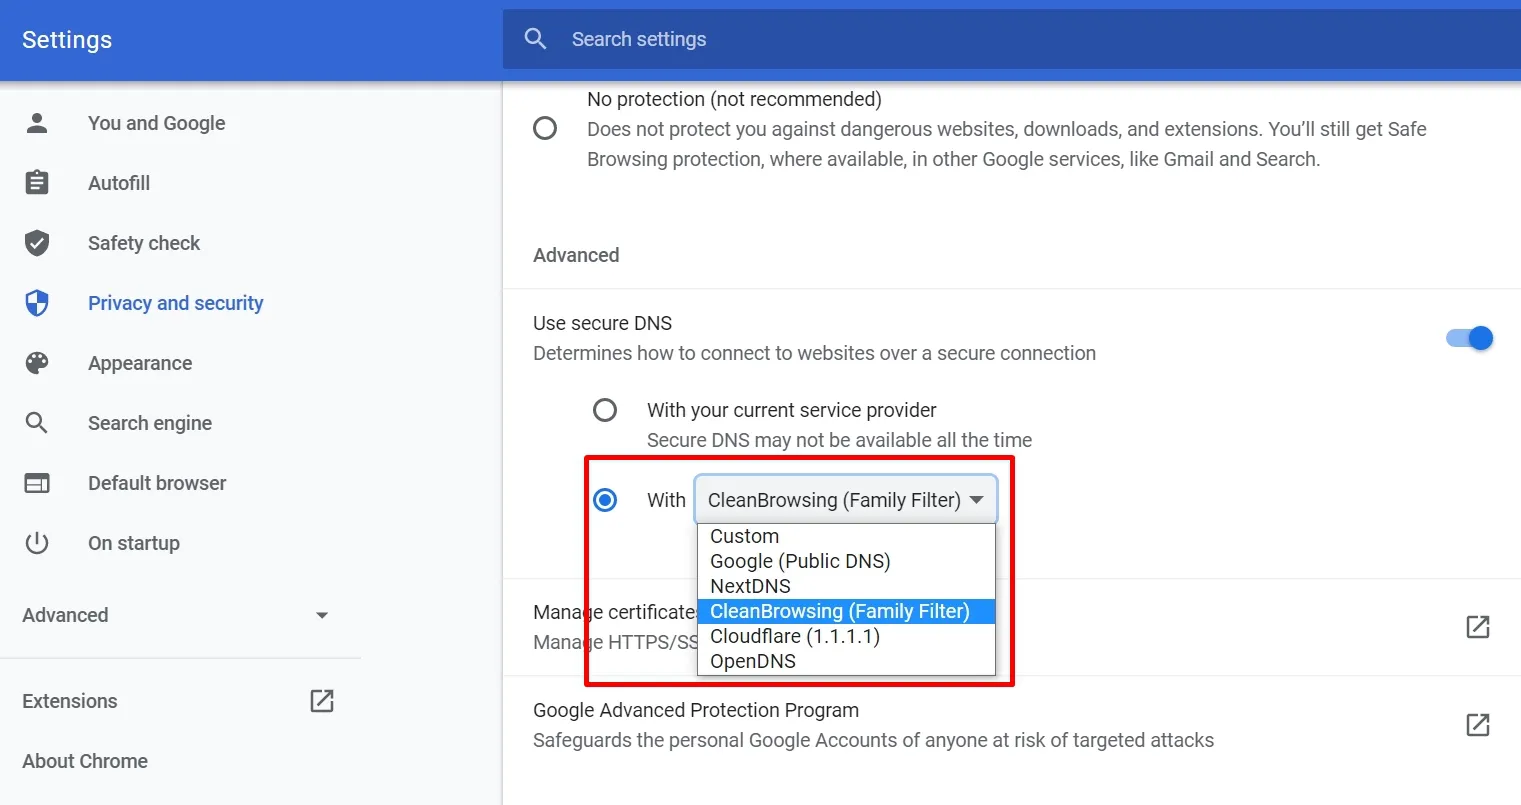Choose NextDNS from the provider list
The image size is (1521, 805).
coord(846,586)
